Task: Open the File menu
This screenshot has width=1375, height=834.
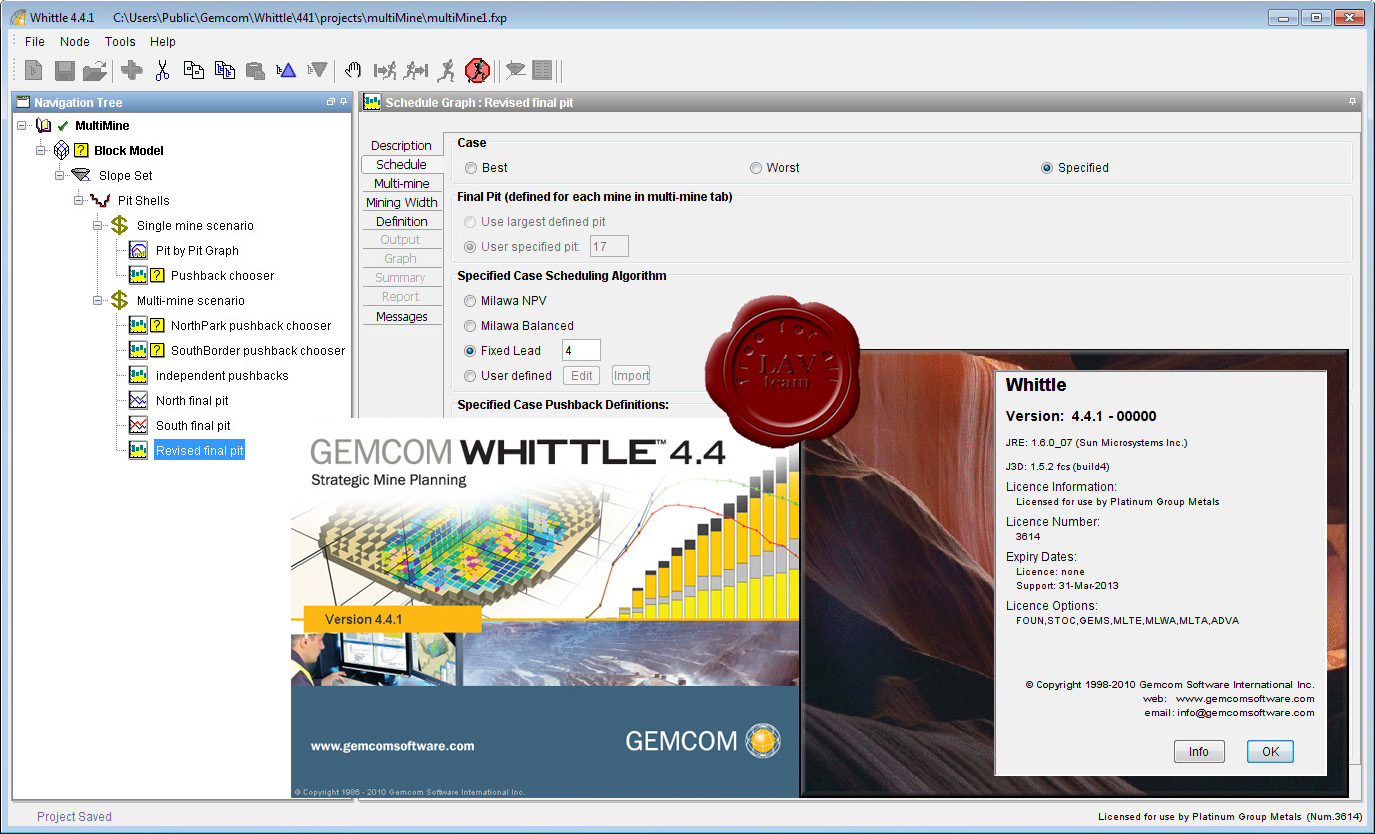Action: [x=35, y=42]
